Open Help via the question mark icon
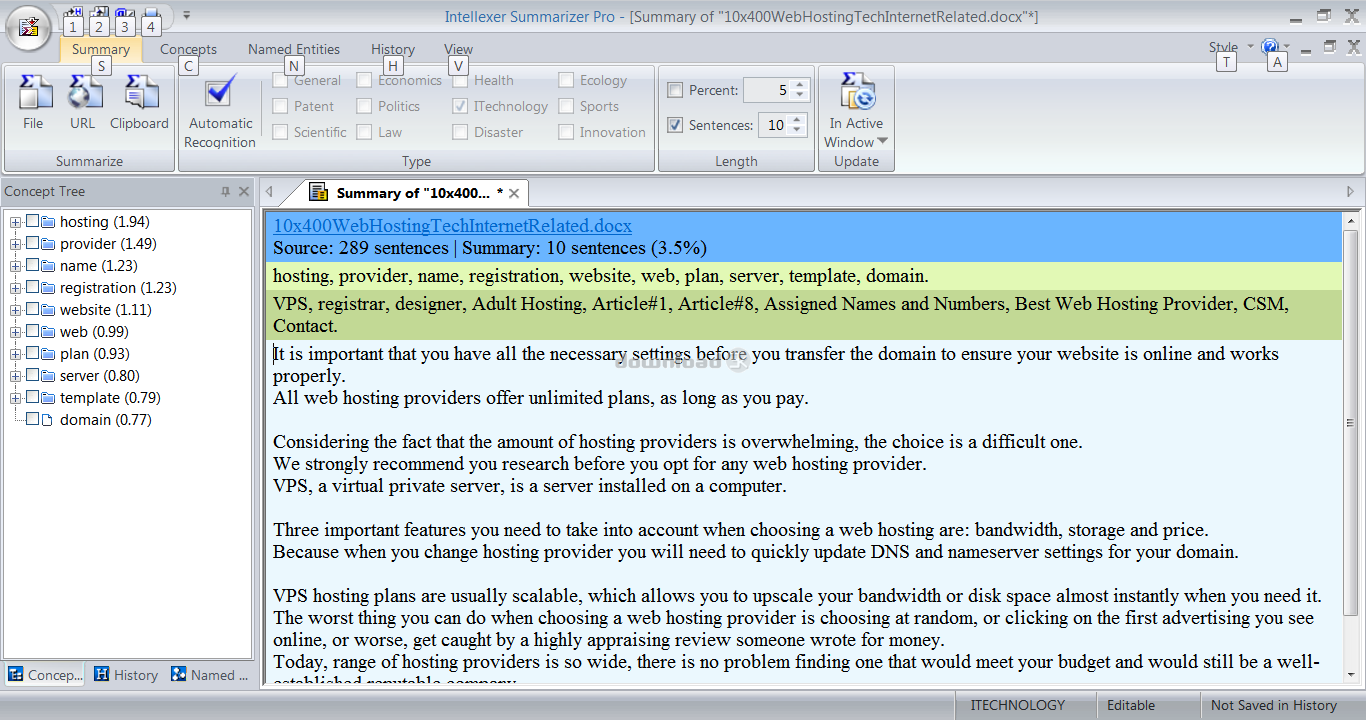This screenshot has height=720, width=1366. click(1270, 46)
